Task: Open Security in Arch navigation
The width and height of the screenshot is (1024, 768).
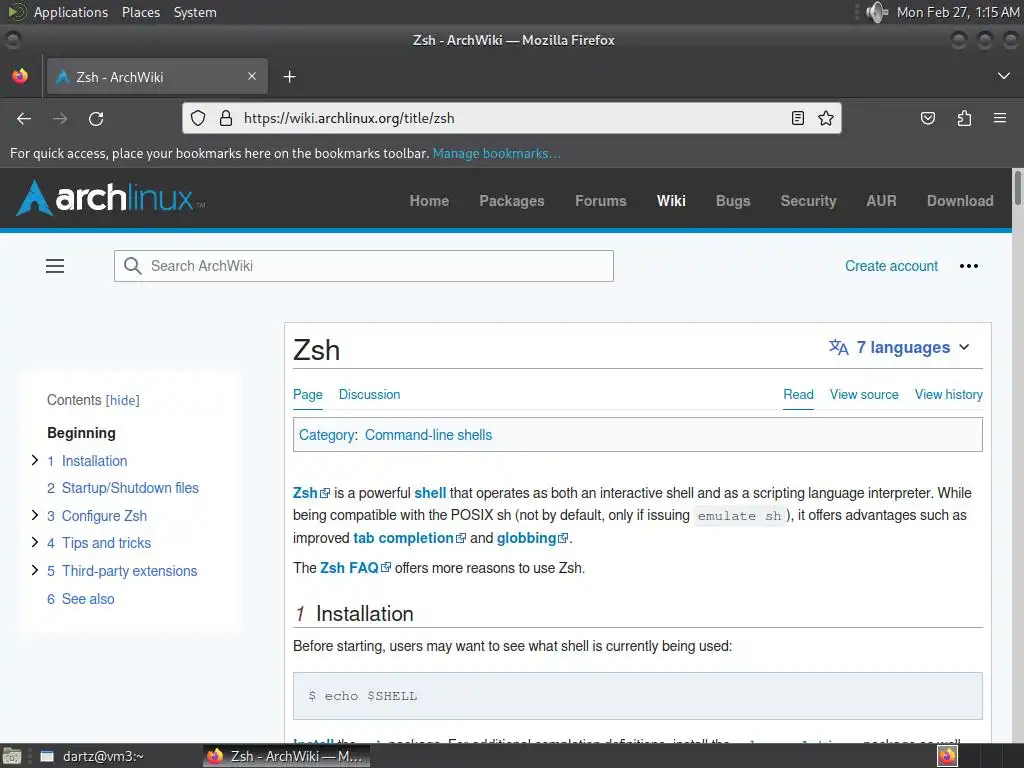Action: [x=808, y=200]
